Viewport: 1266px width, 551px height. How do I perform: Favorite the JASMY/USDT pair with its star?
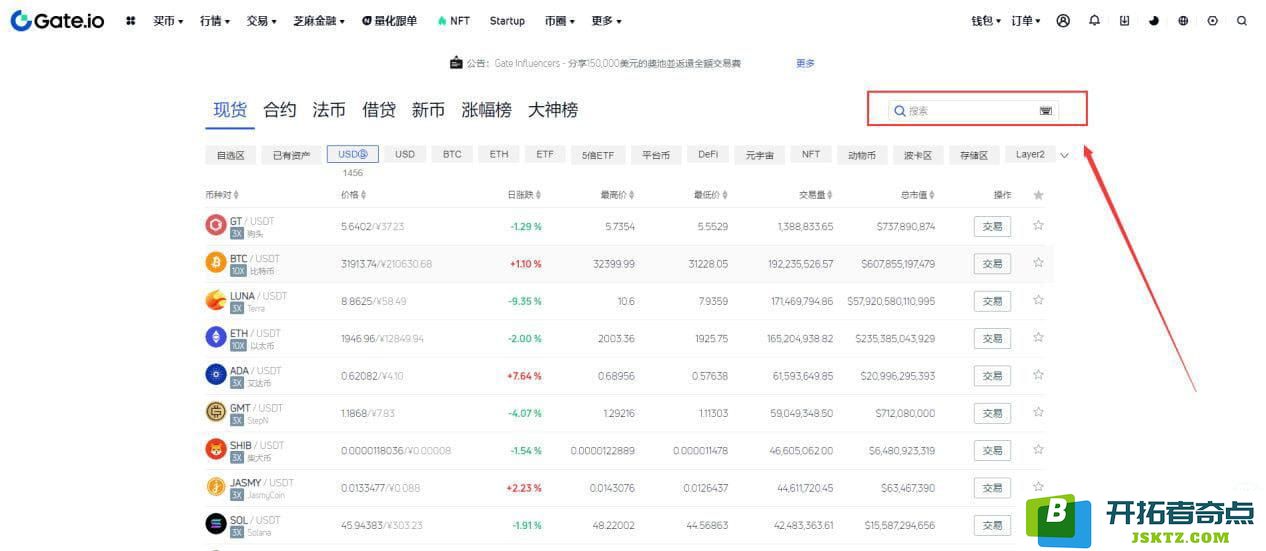pos(1038,487)
